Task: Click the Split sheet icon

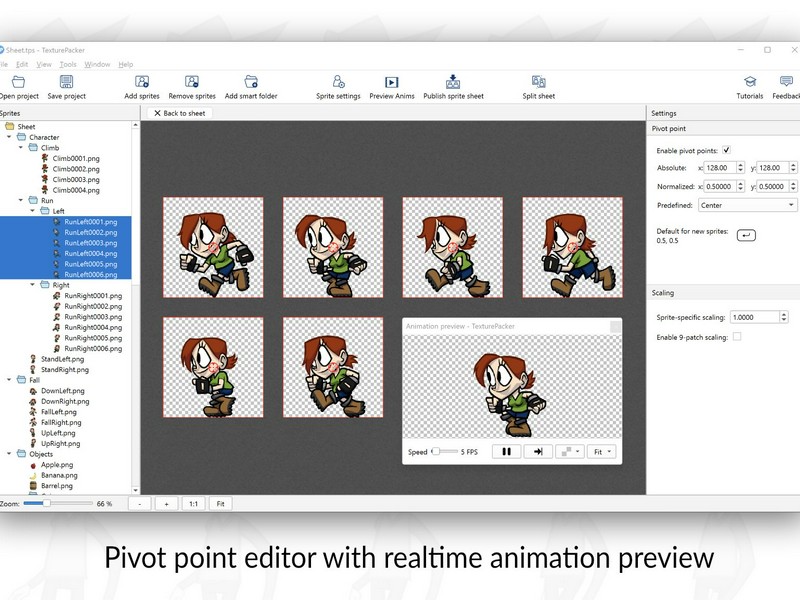Action: 539,82
